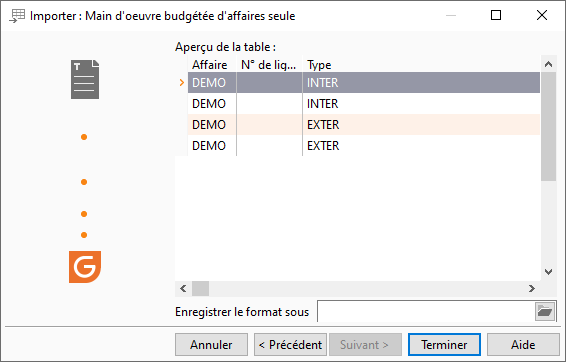Click the N° de lig... column header
The width and height of the screenshot is (566, 362).
coord(269,65)
